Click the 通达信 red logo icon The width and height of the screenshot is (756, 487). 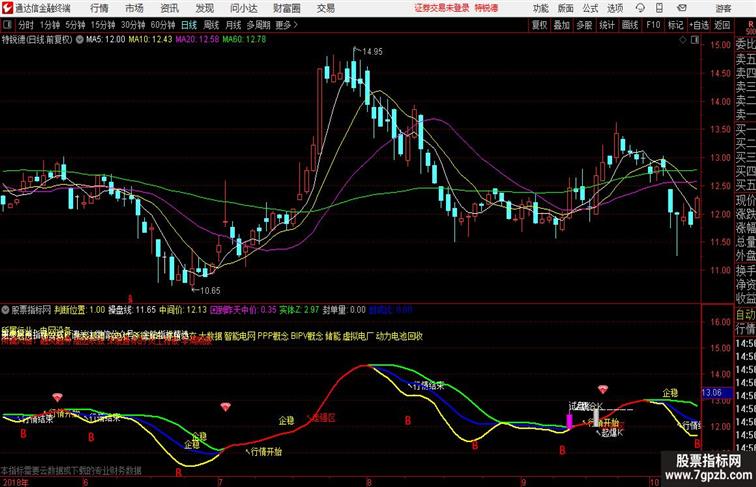7,8
